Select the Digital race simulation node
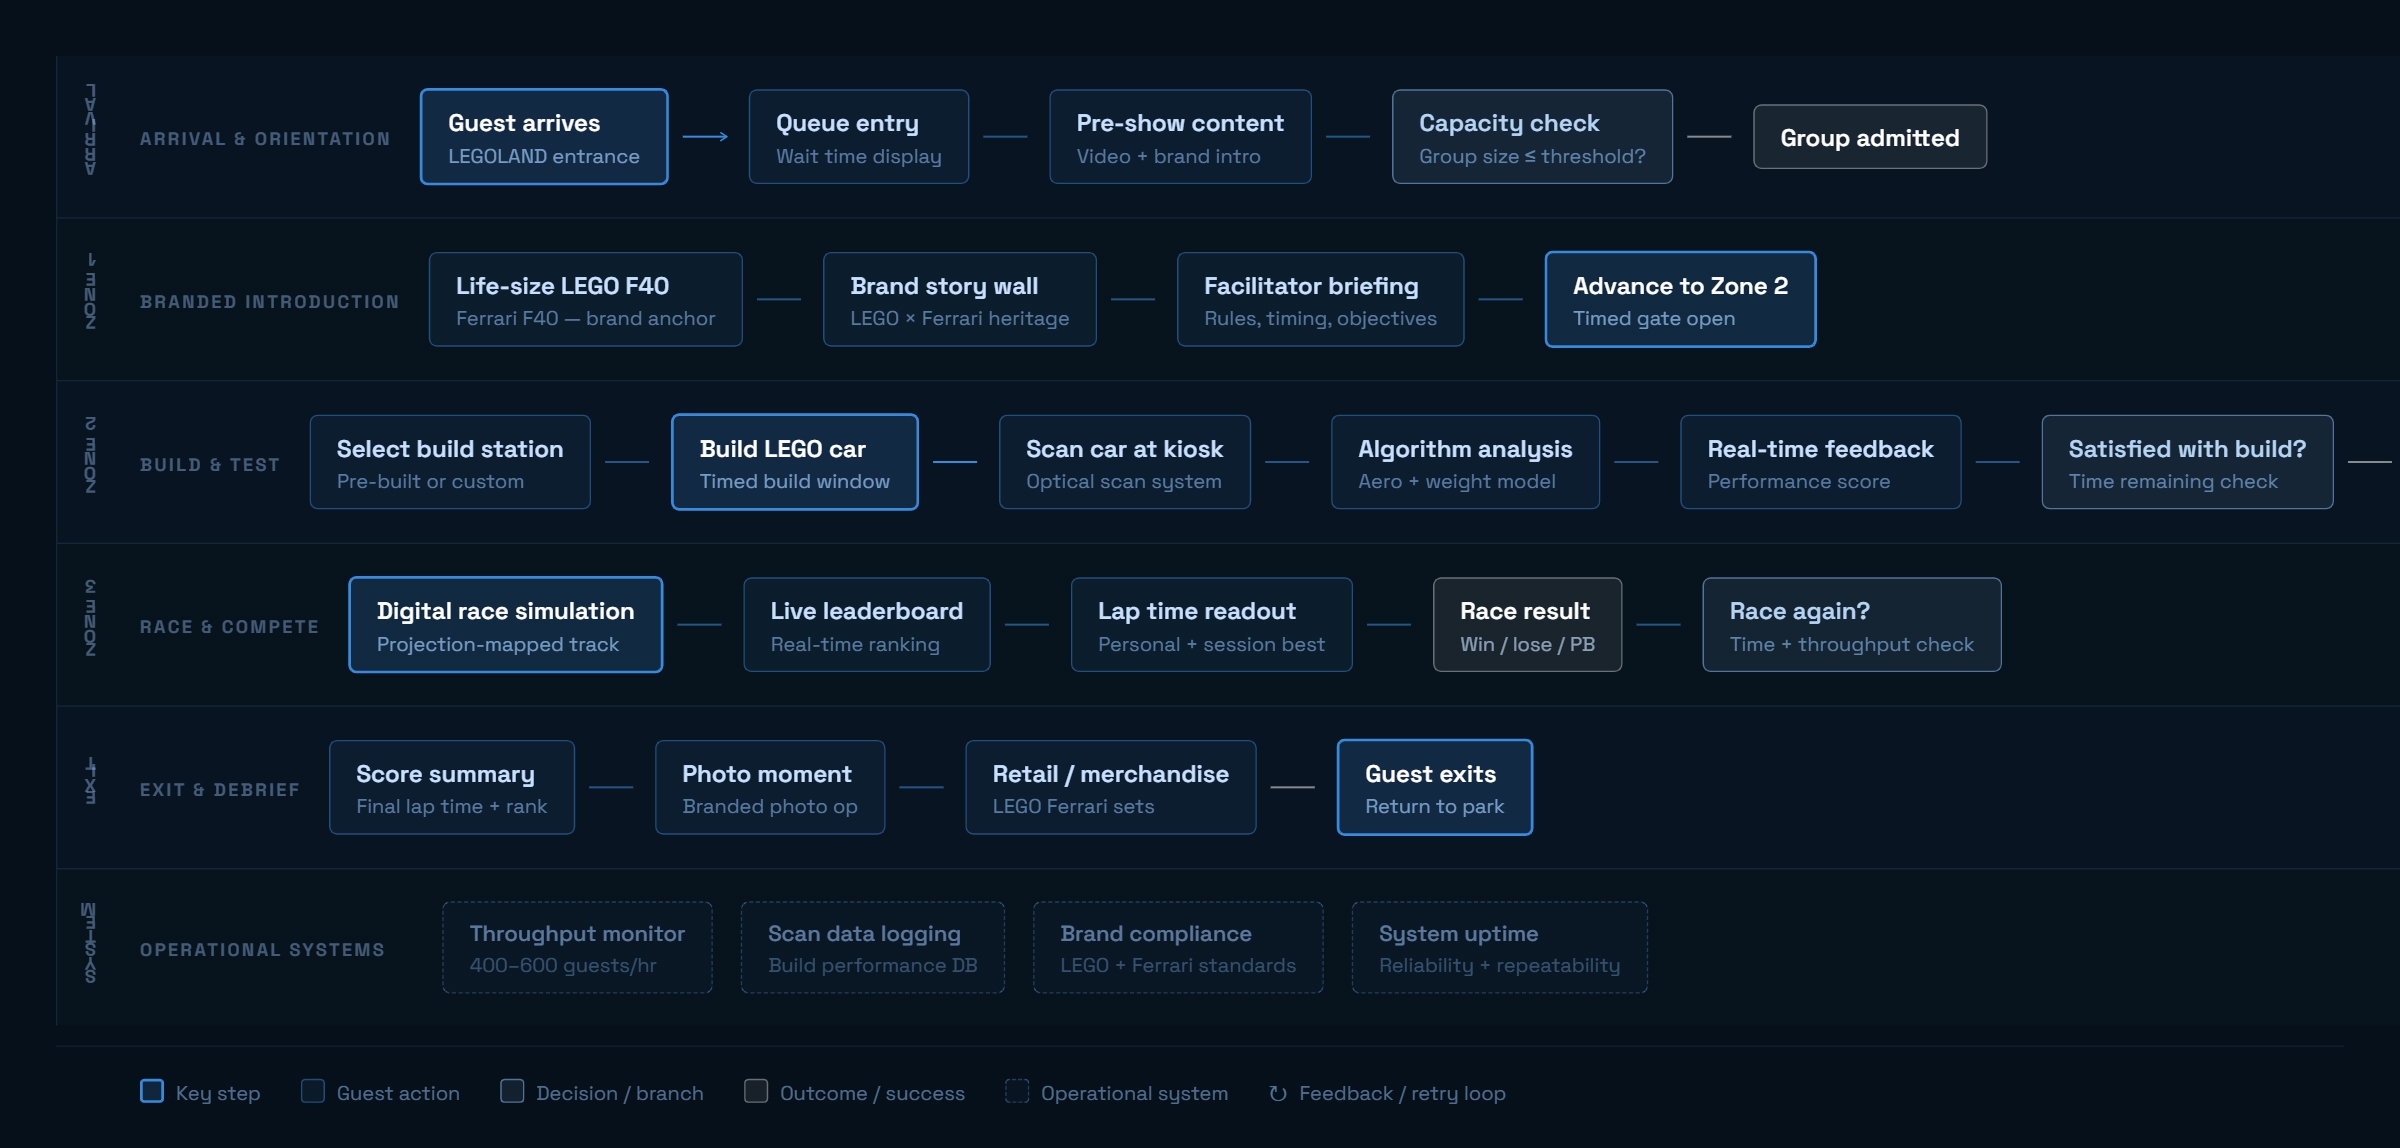 point(506,625)
